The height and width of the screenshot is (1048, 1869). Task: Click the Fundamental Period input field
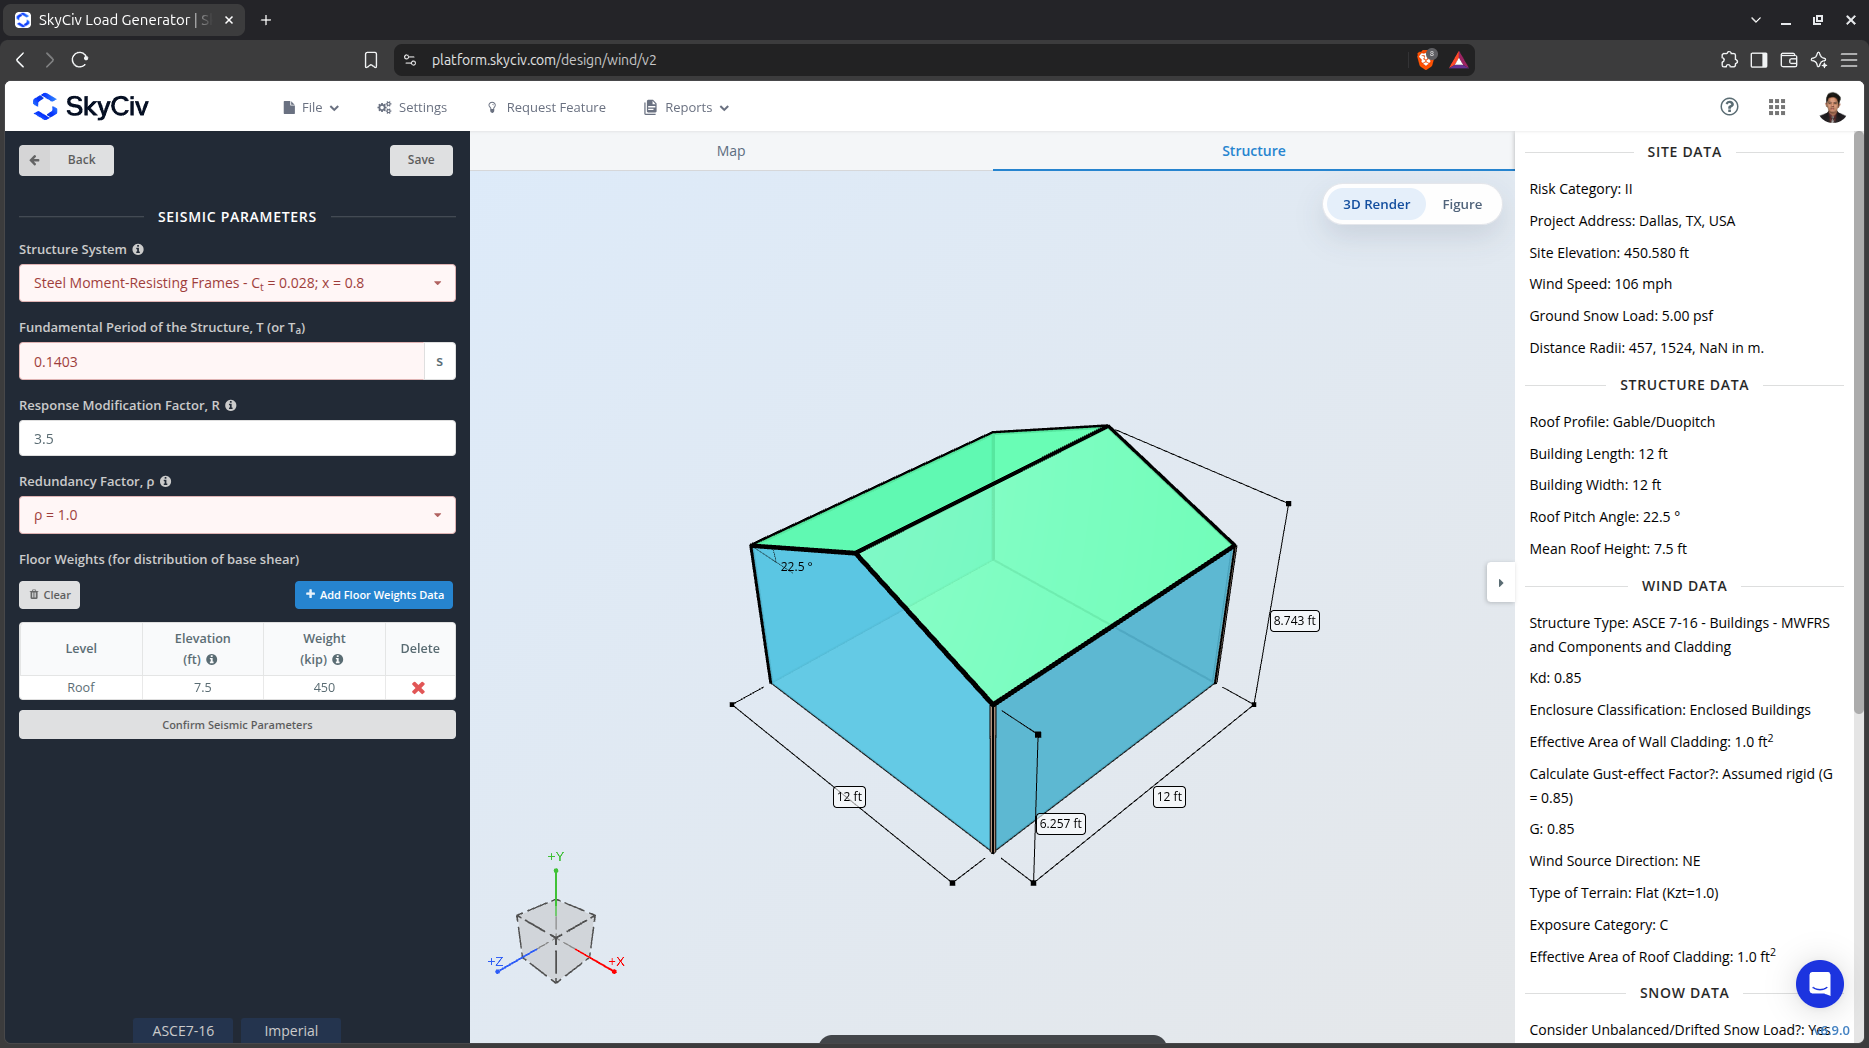point(222,361)
